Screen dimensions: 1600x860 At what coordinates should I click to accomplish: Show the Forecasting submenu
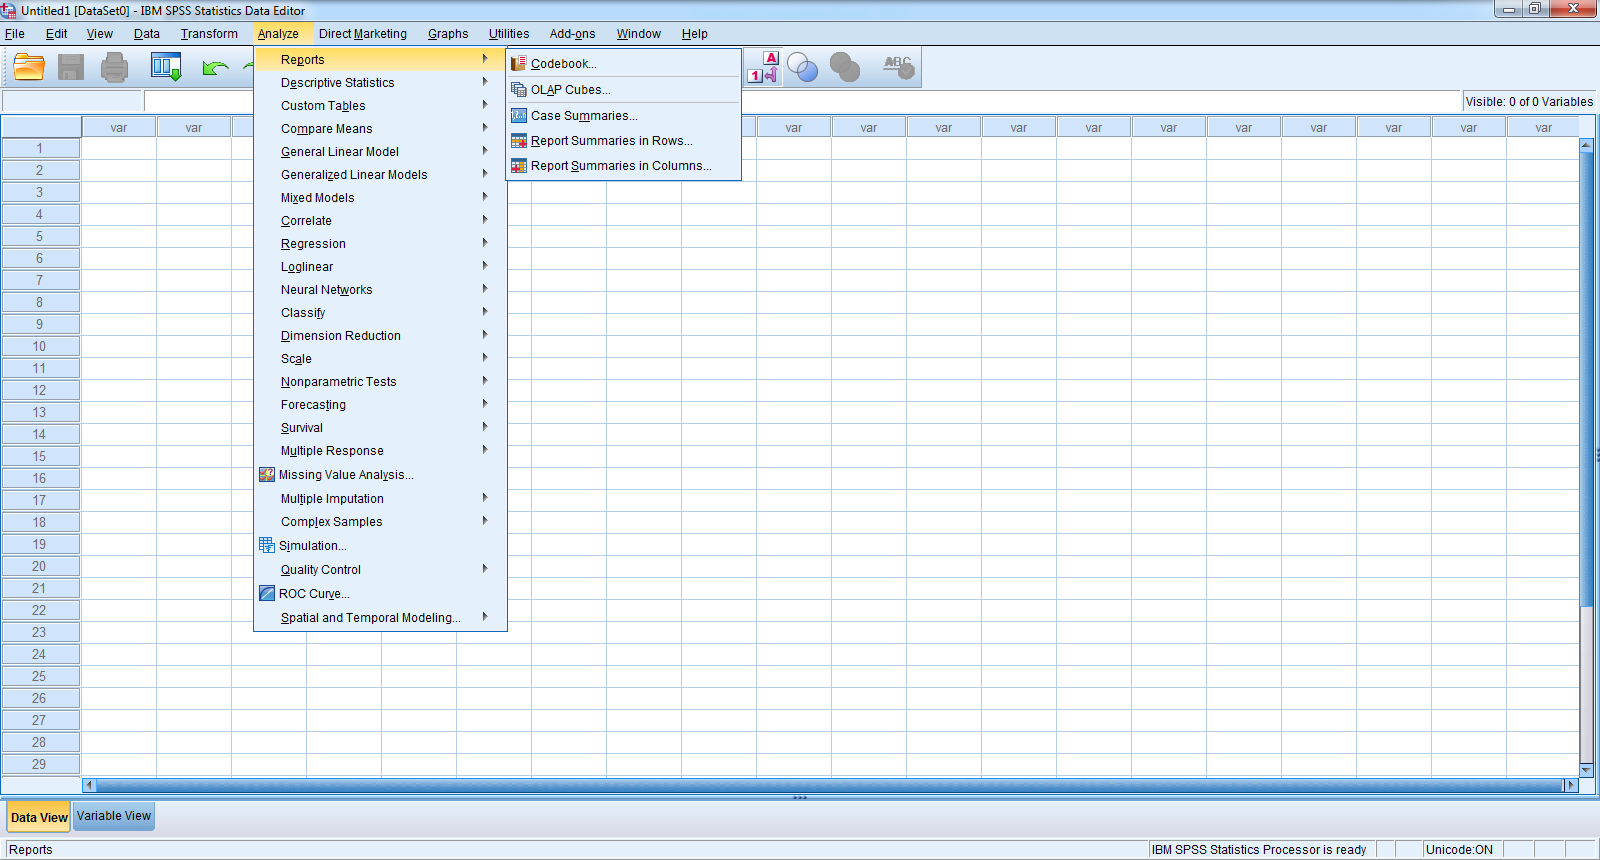(380, 405)
